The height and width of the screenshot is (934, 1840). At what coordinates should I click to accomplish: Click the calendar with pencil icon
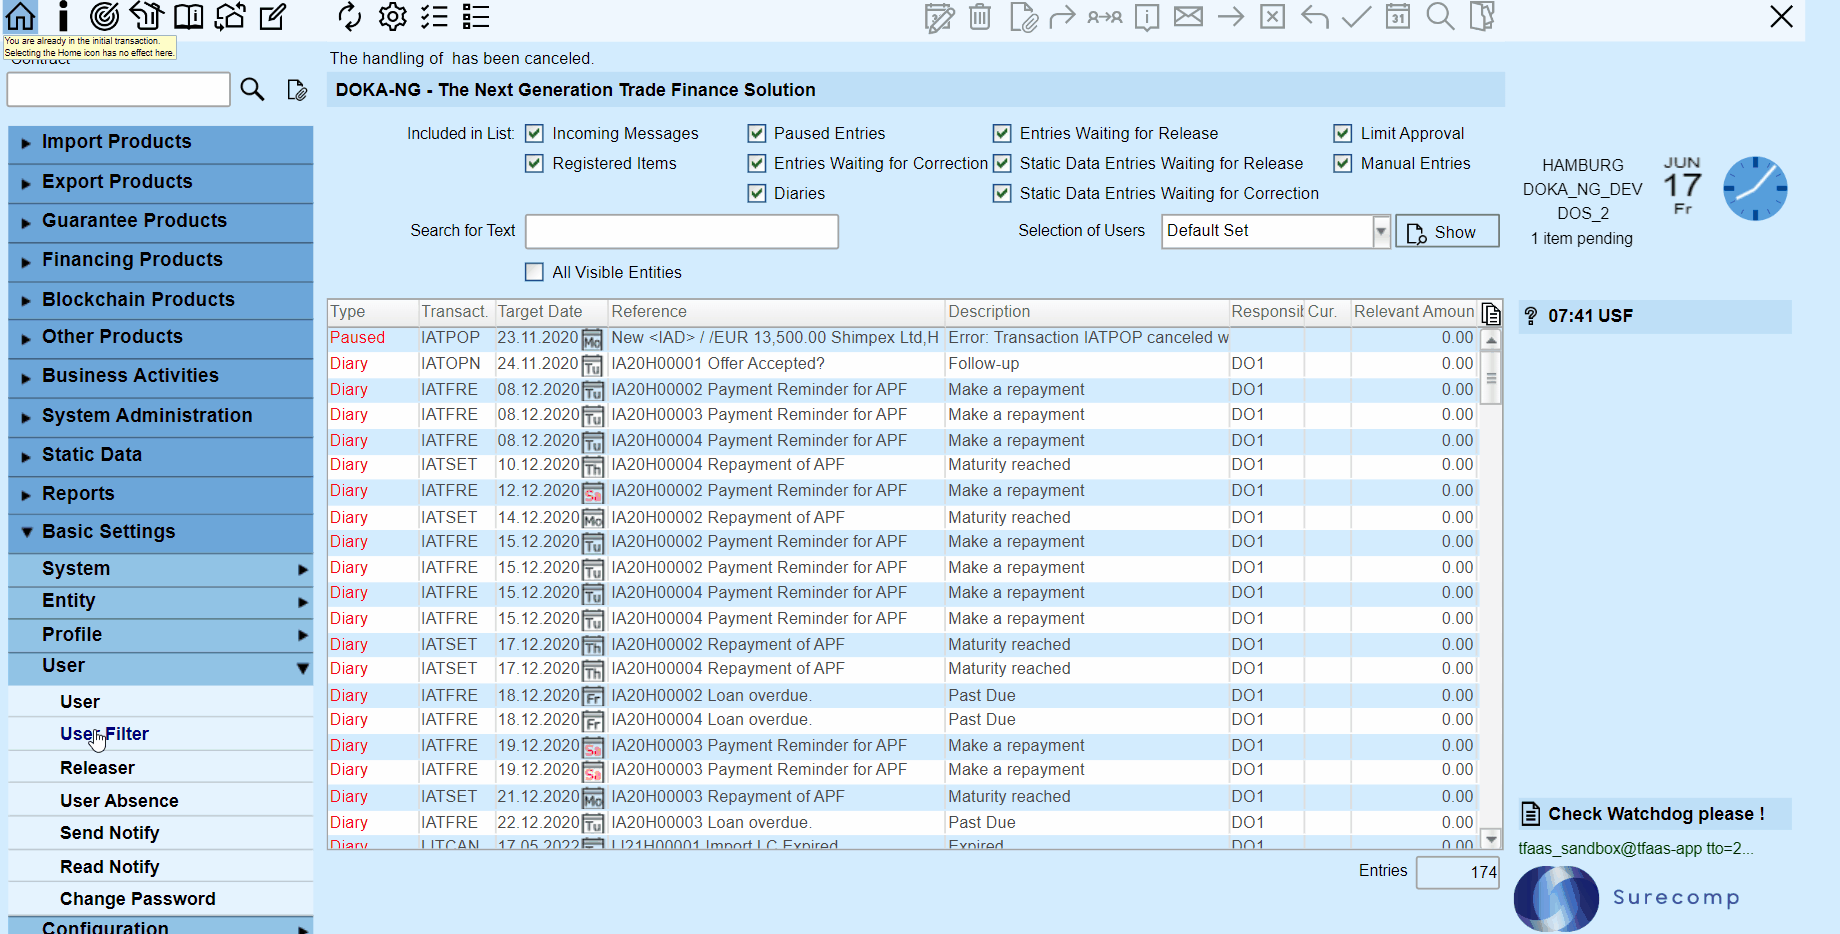tap(939, 17)
